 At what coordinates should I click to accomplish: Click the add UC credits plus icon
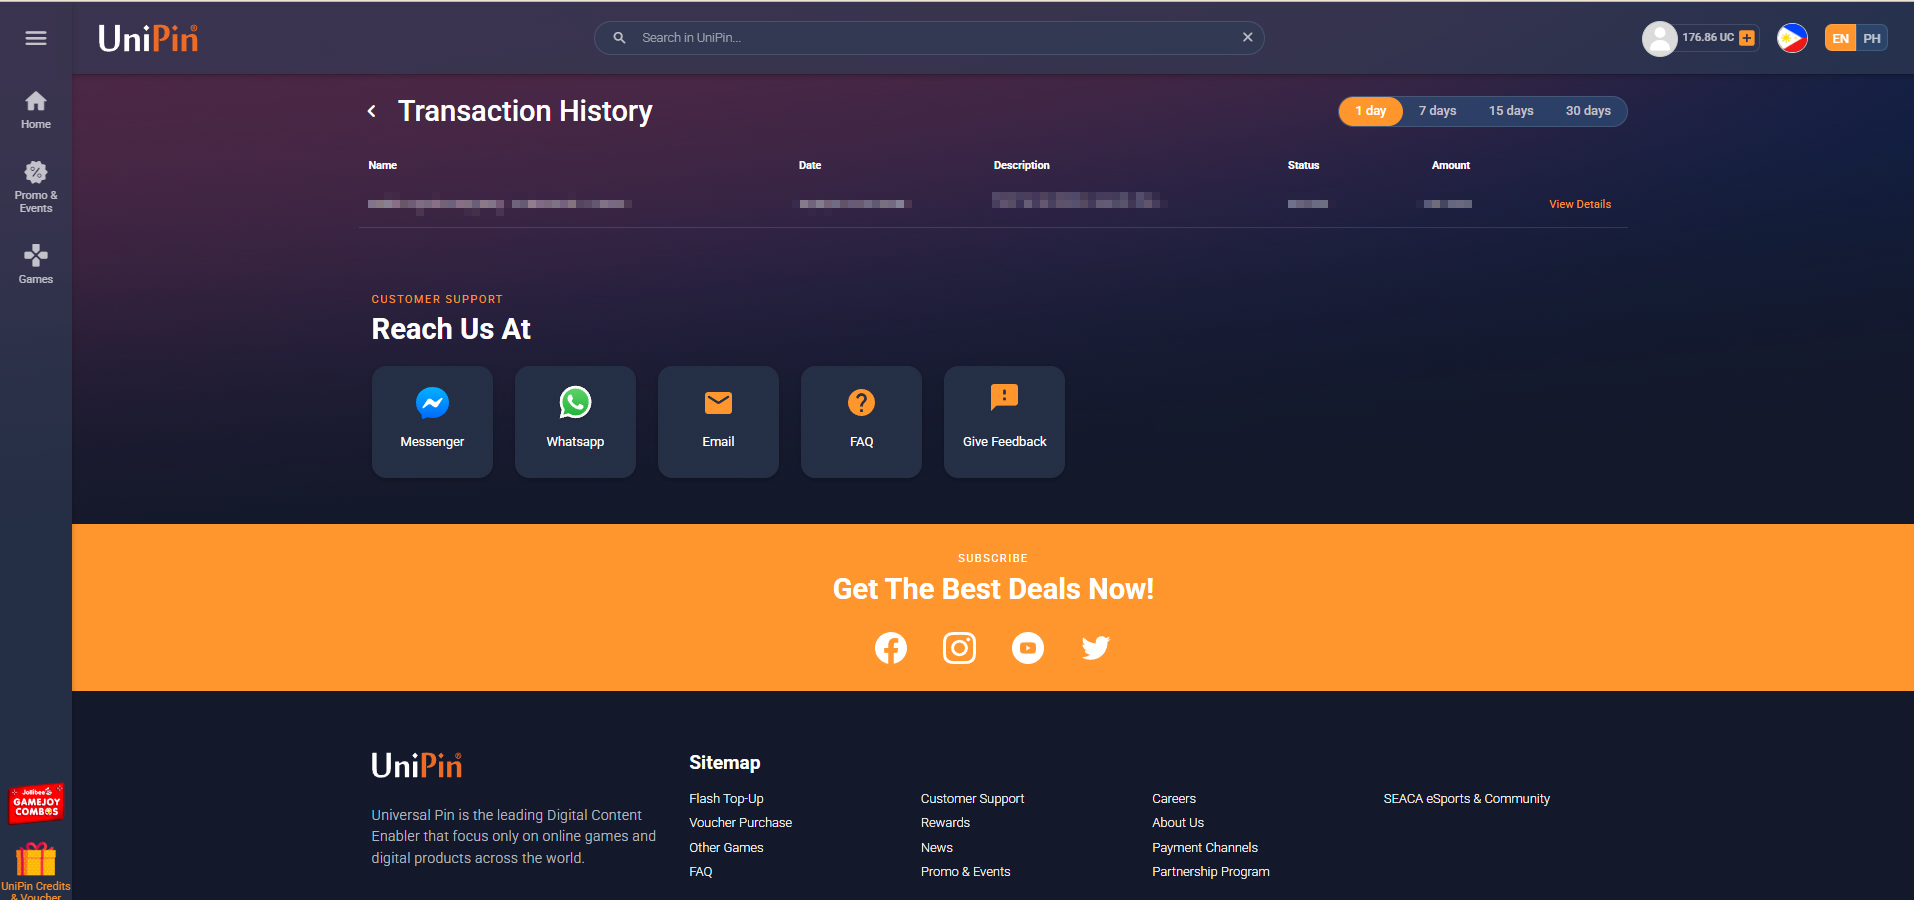[1747, 38]
